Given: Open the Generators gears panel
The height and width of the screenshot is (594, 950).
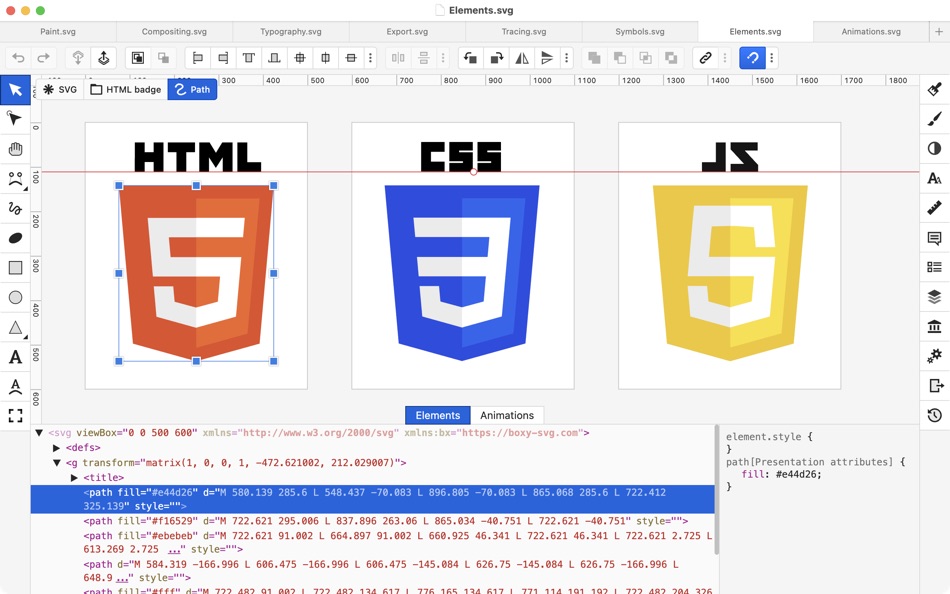Looking at the screenshot, I should coord(934,356).
